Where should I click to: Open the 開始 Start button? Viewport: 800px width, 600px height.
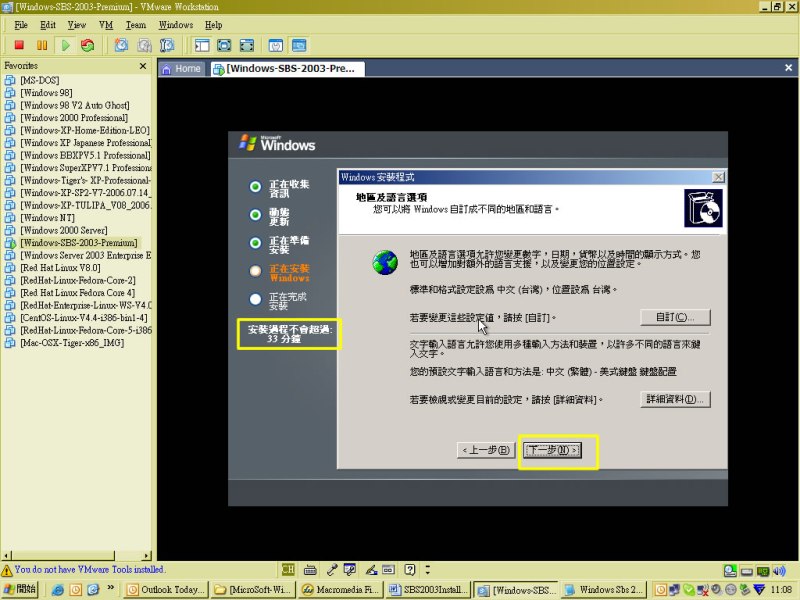click(20, 589)
